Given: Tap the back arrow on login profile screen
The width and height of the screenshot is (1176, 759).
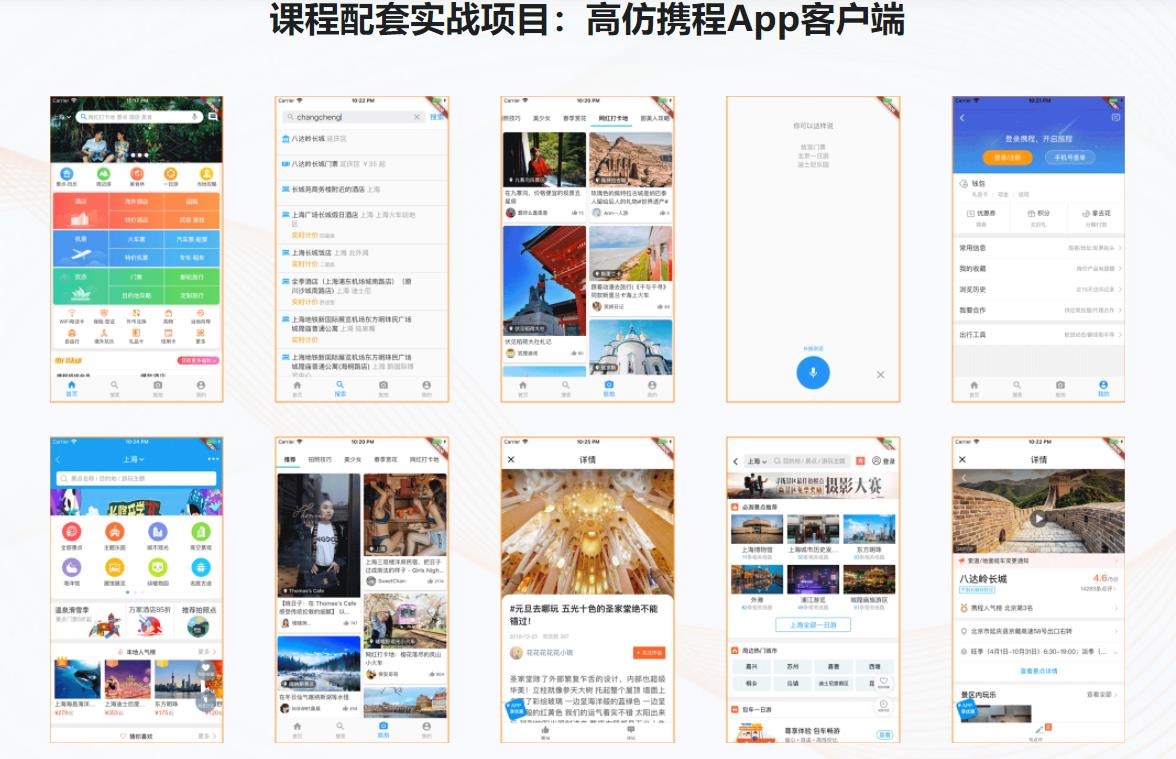Looking at the screenshot, I should pyautogui.click(x=962, y=118).
